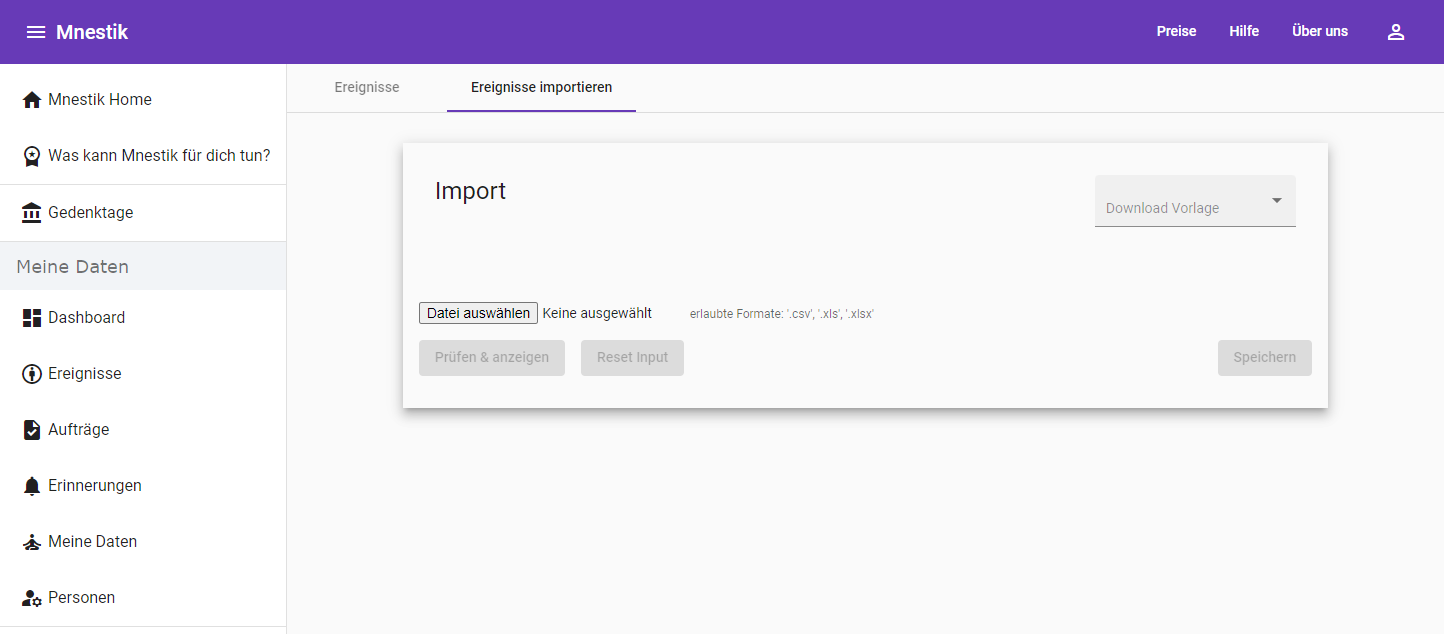
Task: Open the Hilfe page link
Action: (1244, 32)
